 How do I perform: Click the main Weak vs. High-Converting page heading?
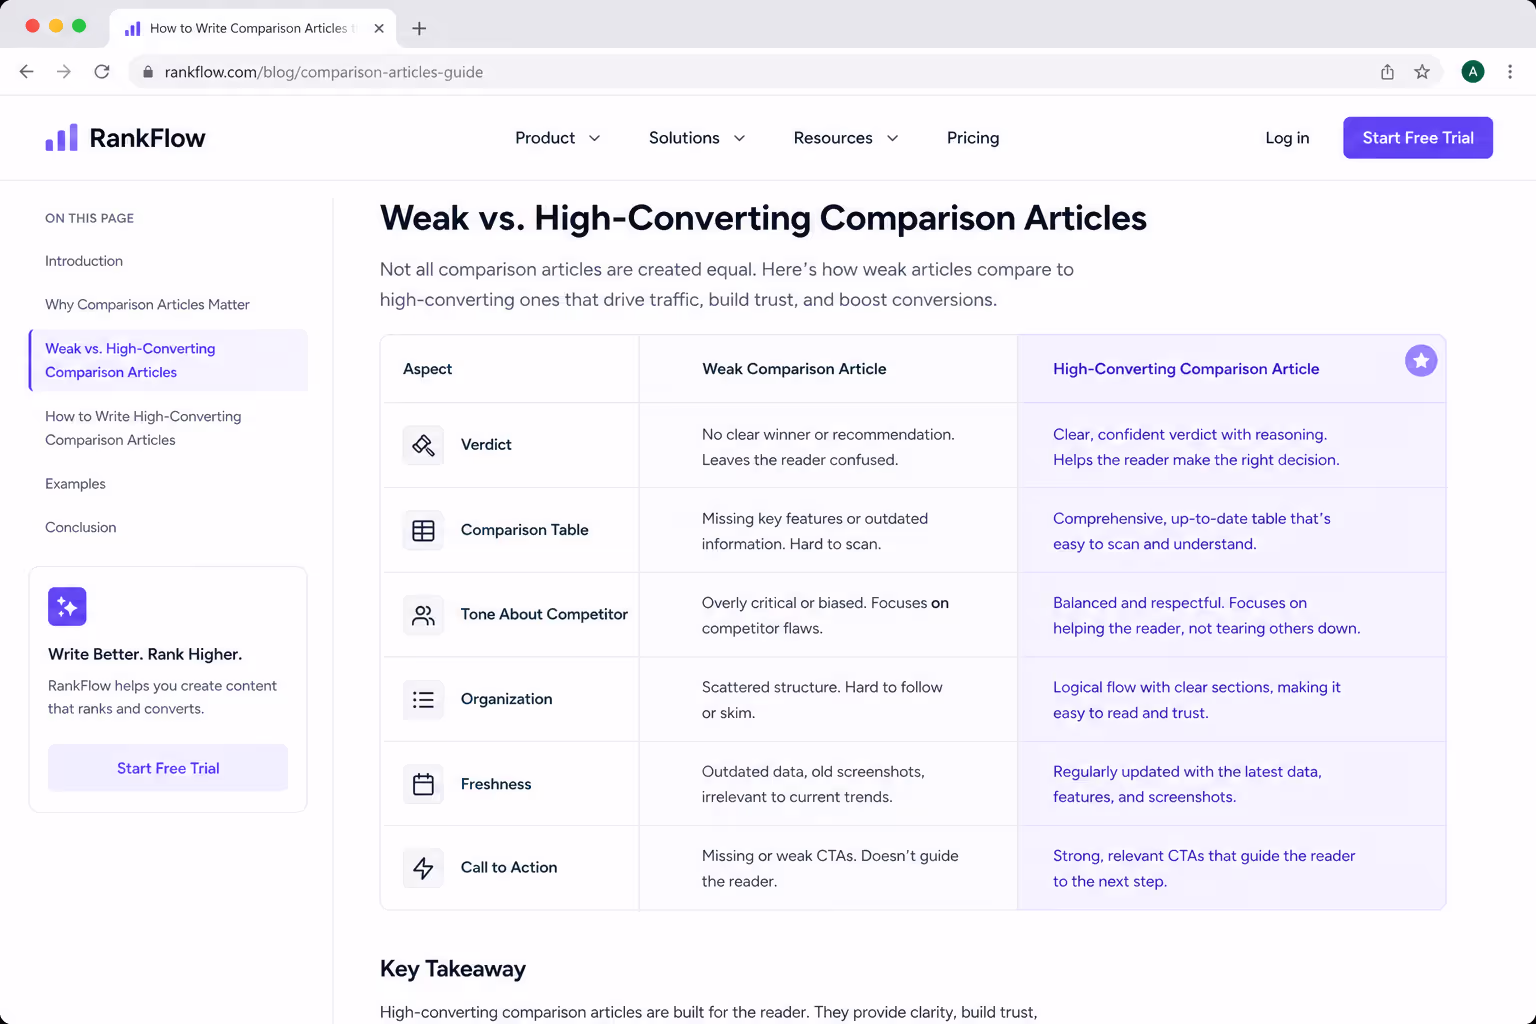tap(763, 218)
